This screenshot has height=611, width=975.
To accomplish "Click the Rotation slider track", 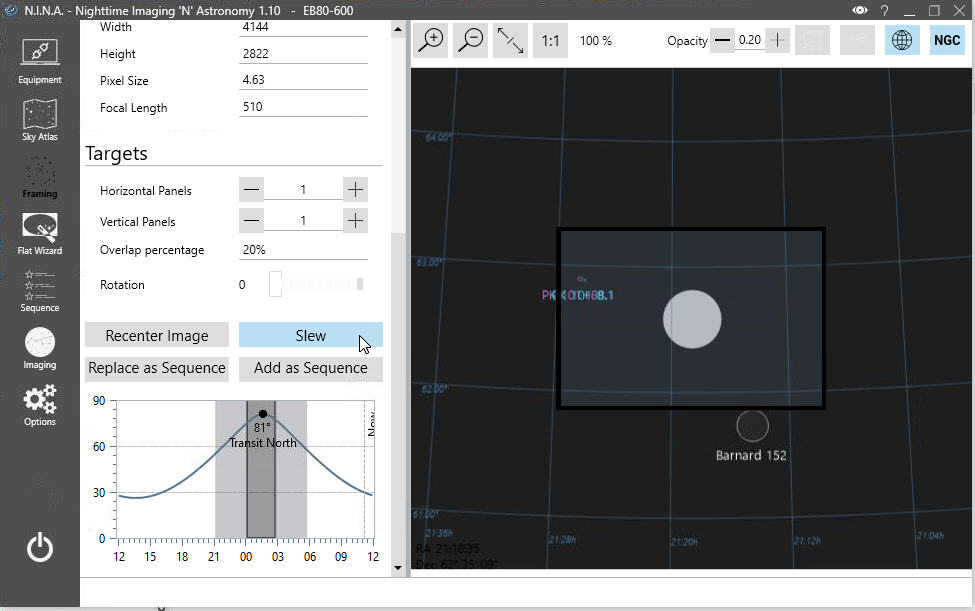I will point(318,285).
